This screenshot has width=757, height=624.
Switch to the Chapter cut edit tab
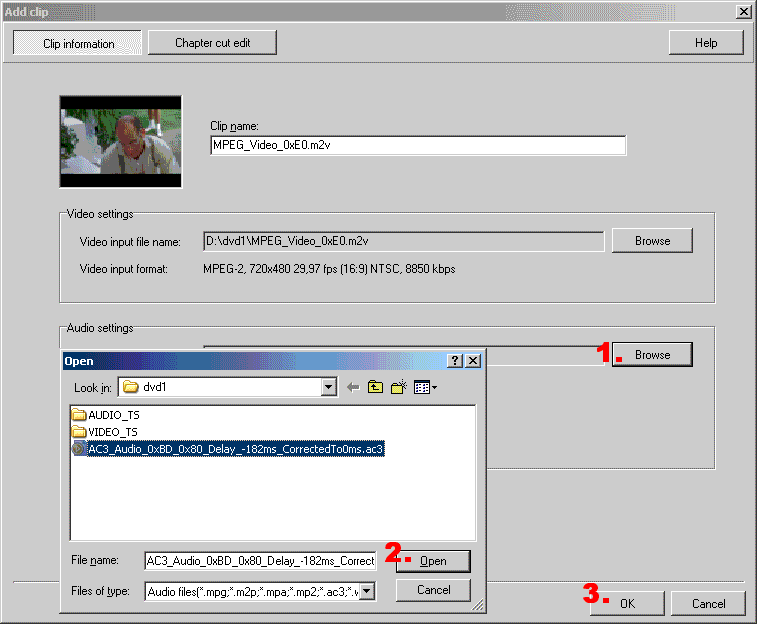pos(212,42)
